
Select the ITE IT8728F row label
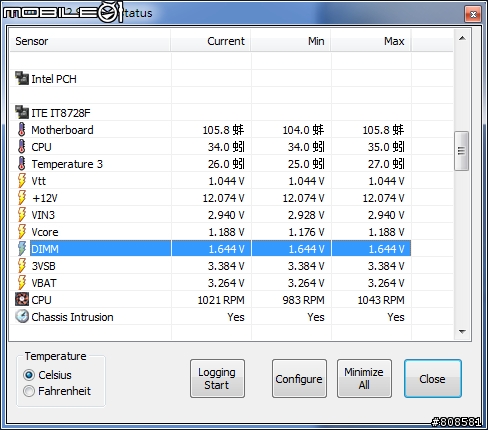pos(61,113)
